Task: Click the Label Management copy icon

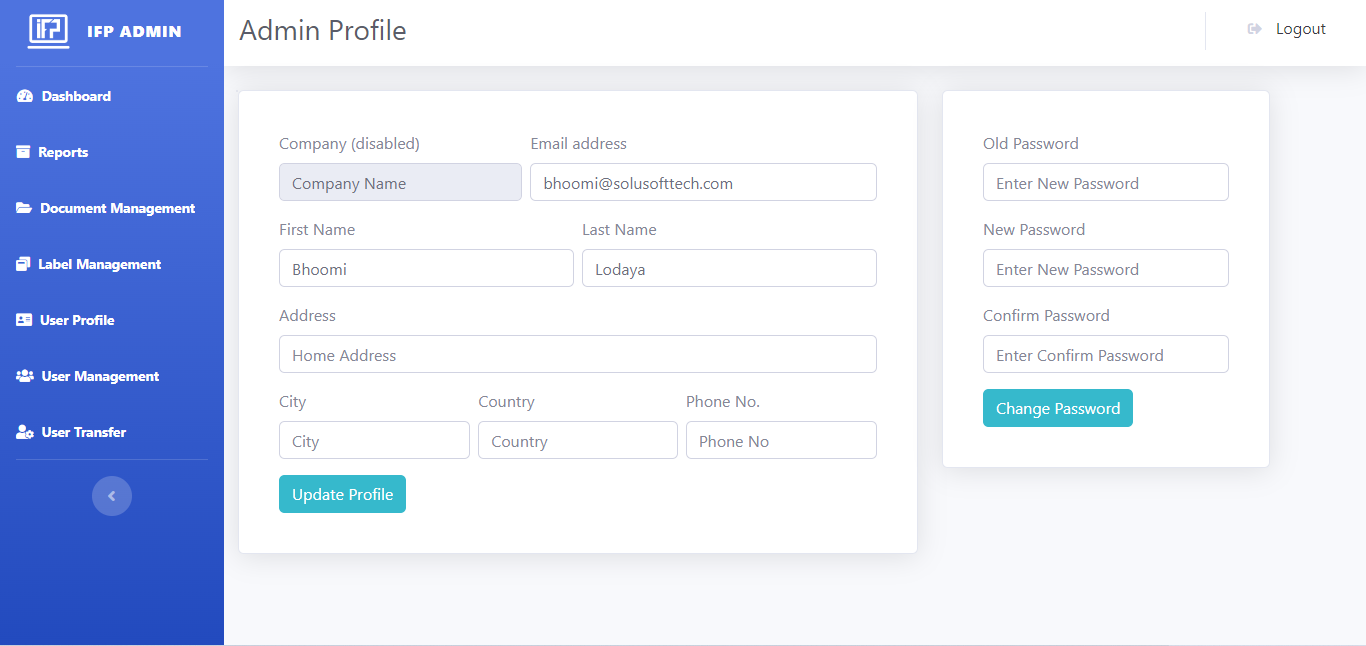Action: [23, 264]
